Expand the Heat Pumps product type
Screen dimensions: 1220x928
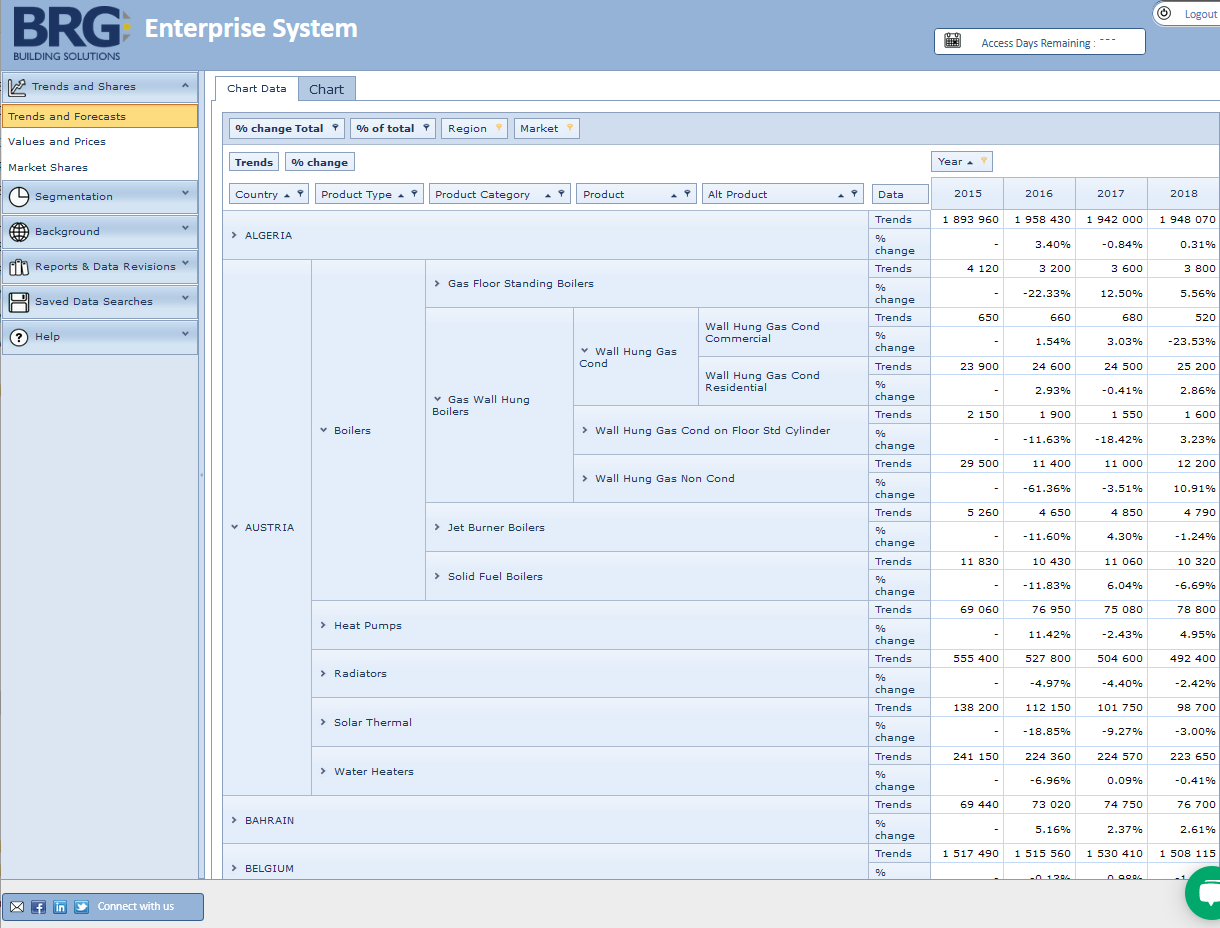[323, 626]
